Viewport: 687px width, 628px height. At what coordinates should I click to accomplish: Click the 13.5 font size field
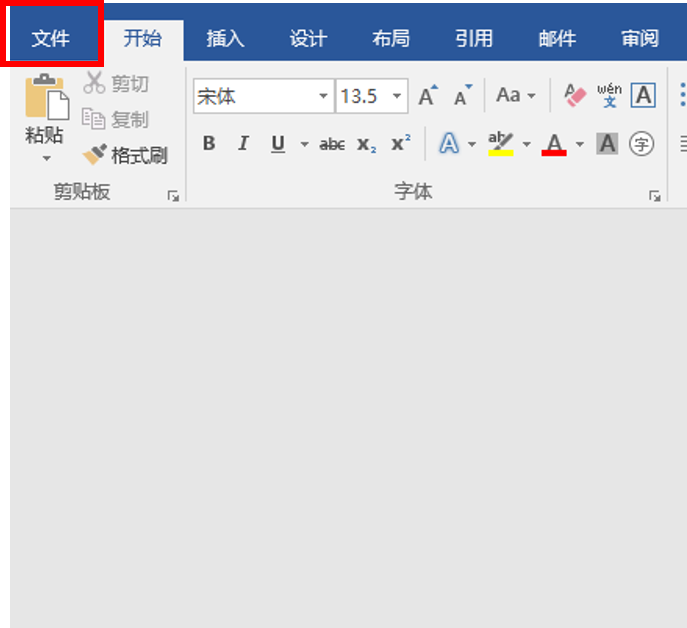363,96
